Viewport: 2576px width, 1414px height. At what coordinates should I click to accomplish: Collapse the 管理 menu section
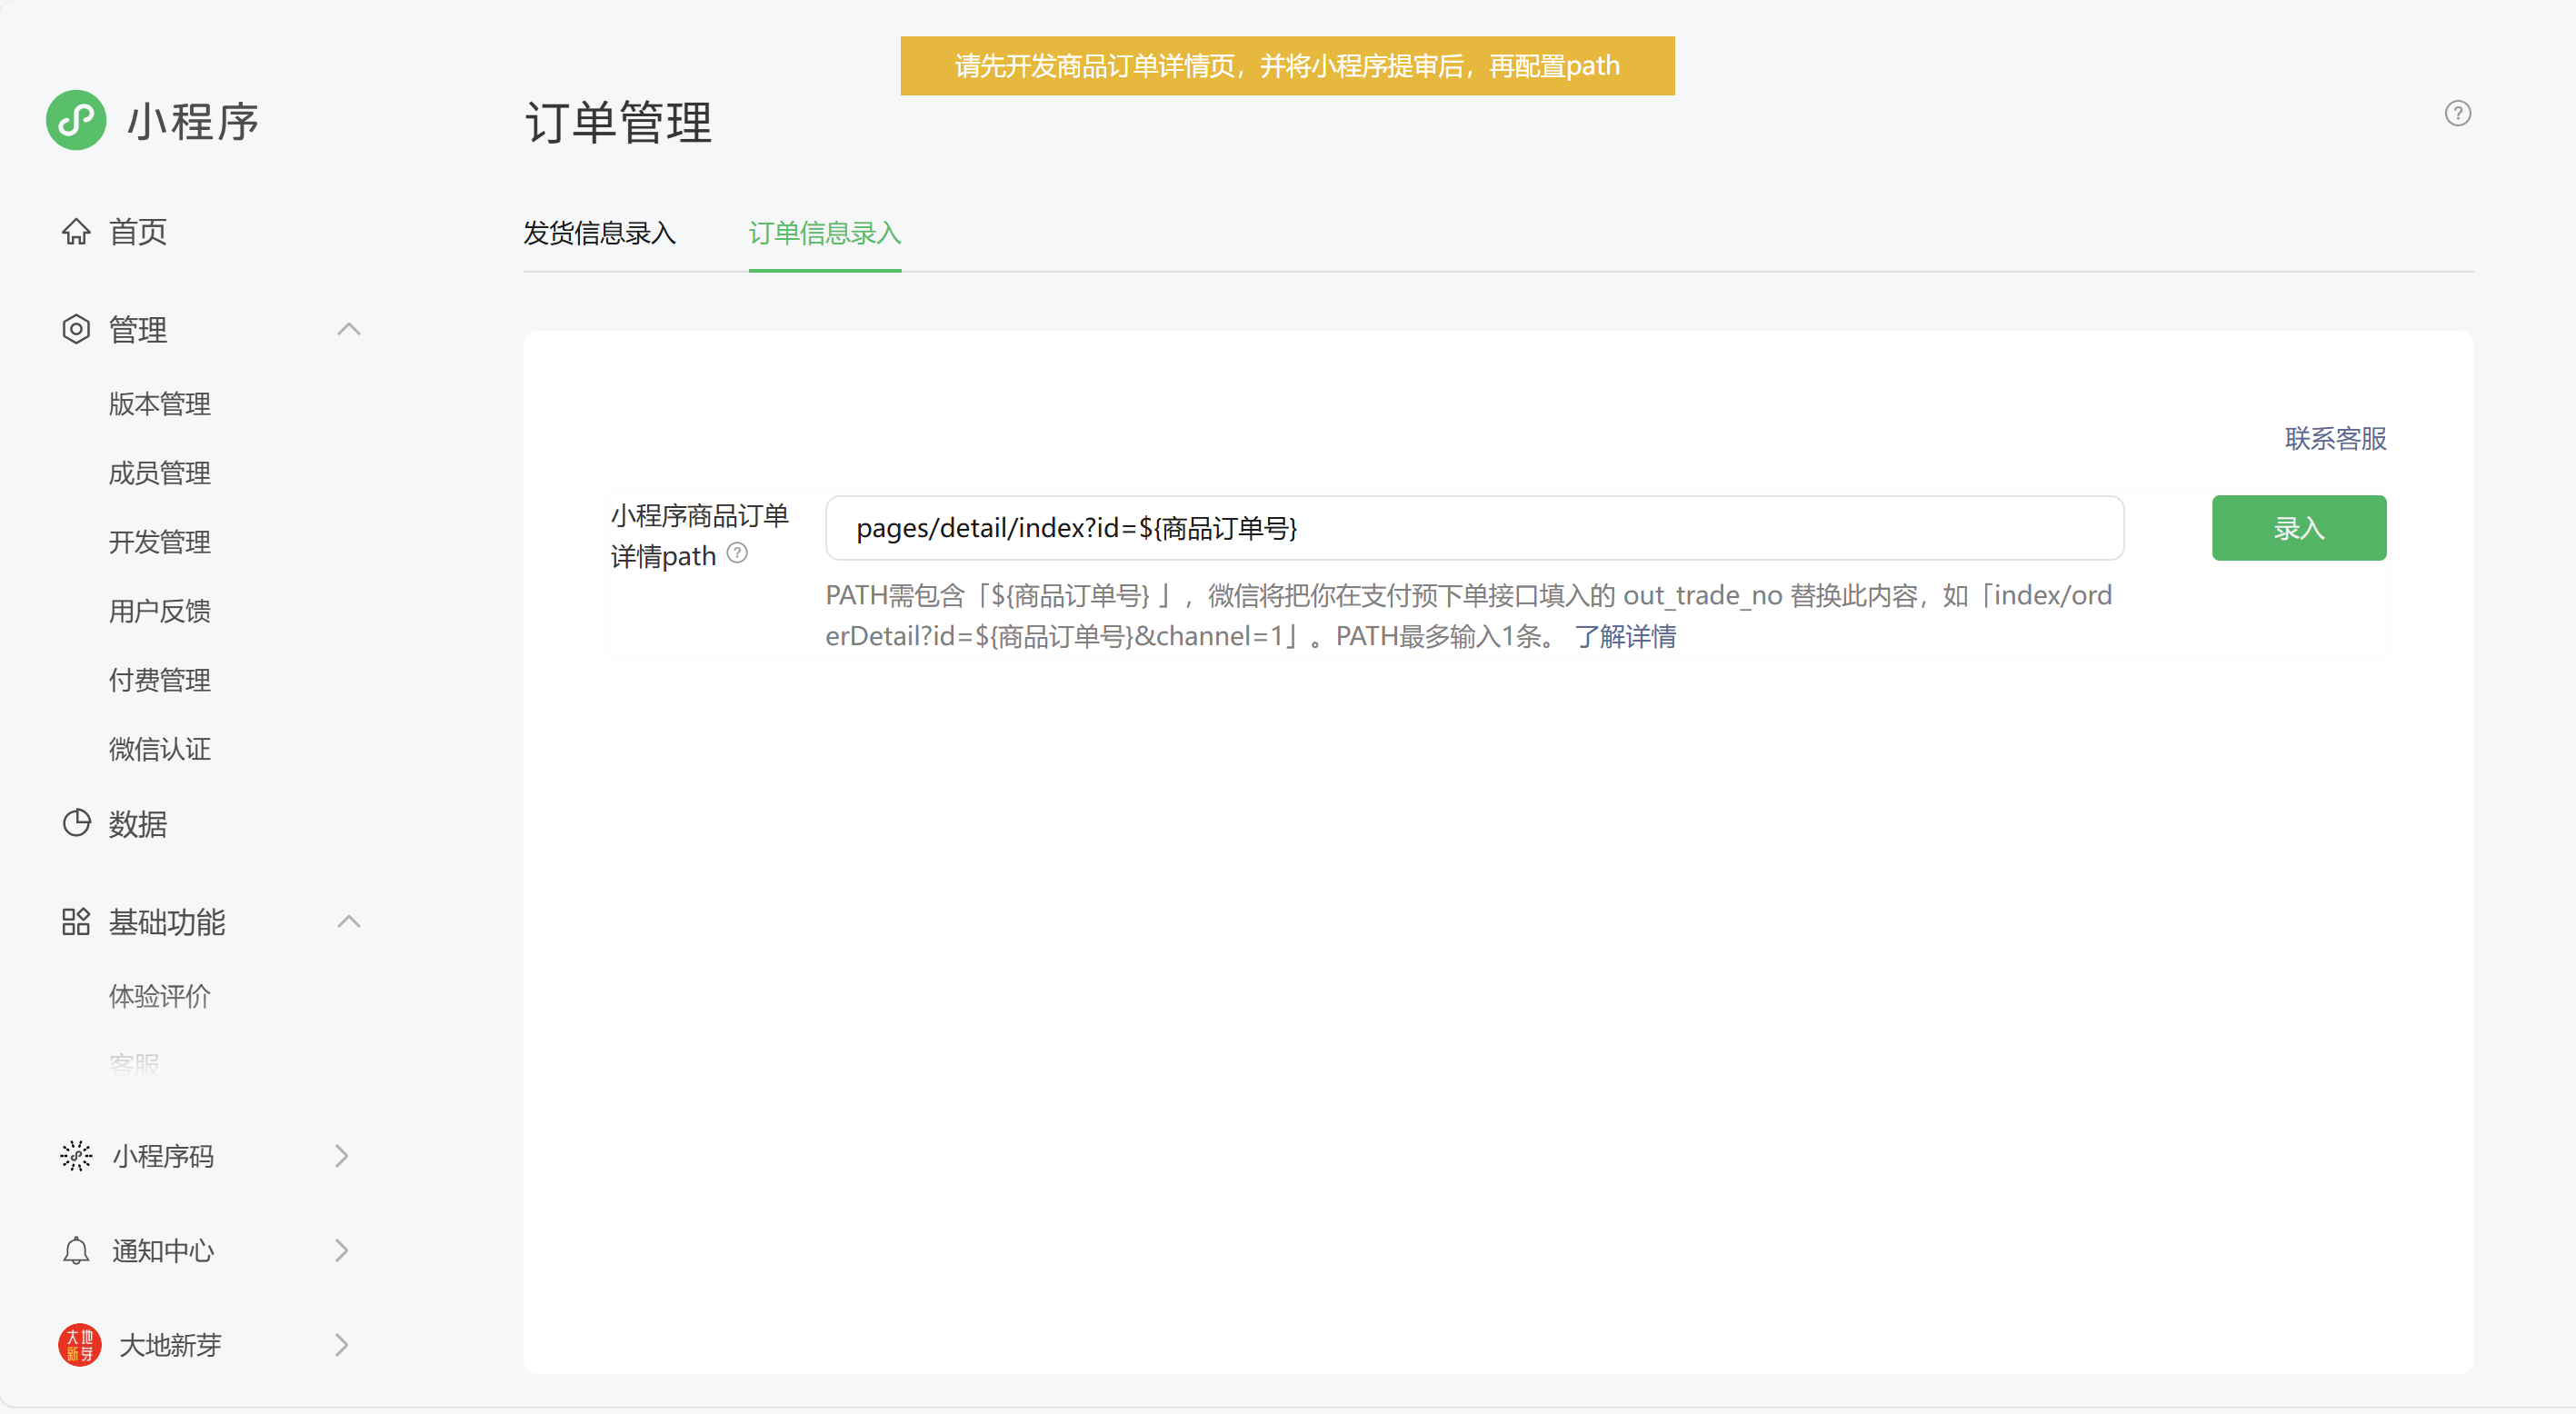[x=348, y=329]
